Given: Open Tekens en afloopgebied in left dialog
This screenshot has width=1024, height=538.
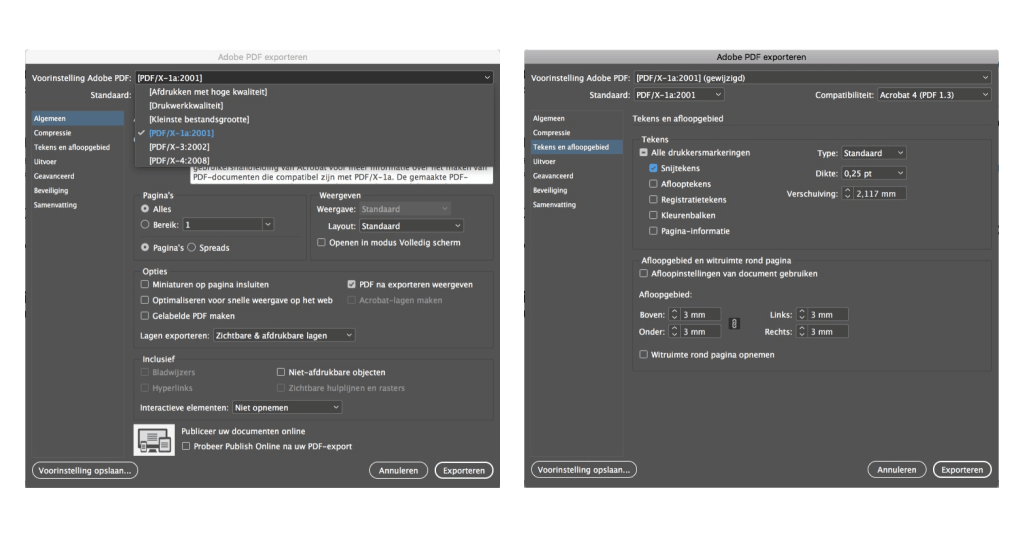Looking at the screenshot, I should 72,147.
